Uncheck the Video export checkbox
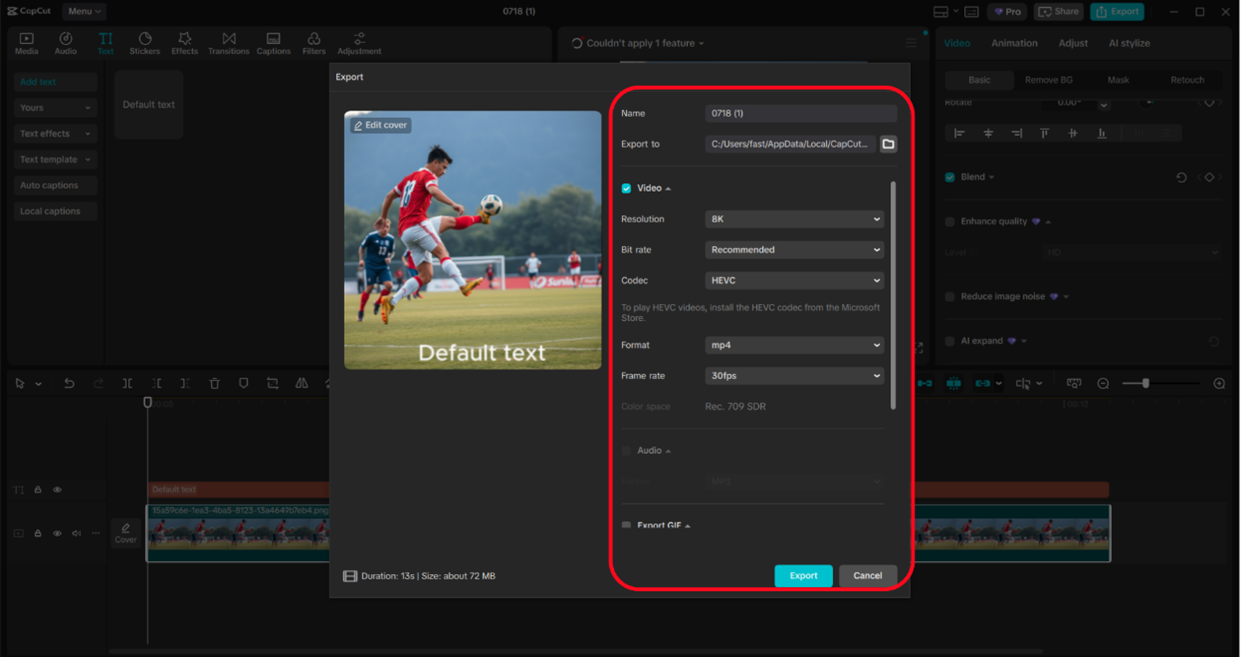Viewport: 1246px width, 657px height. [627, 188]
